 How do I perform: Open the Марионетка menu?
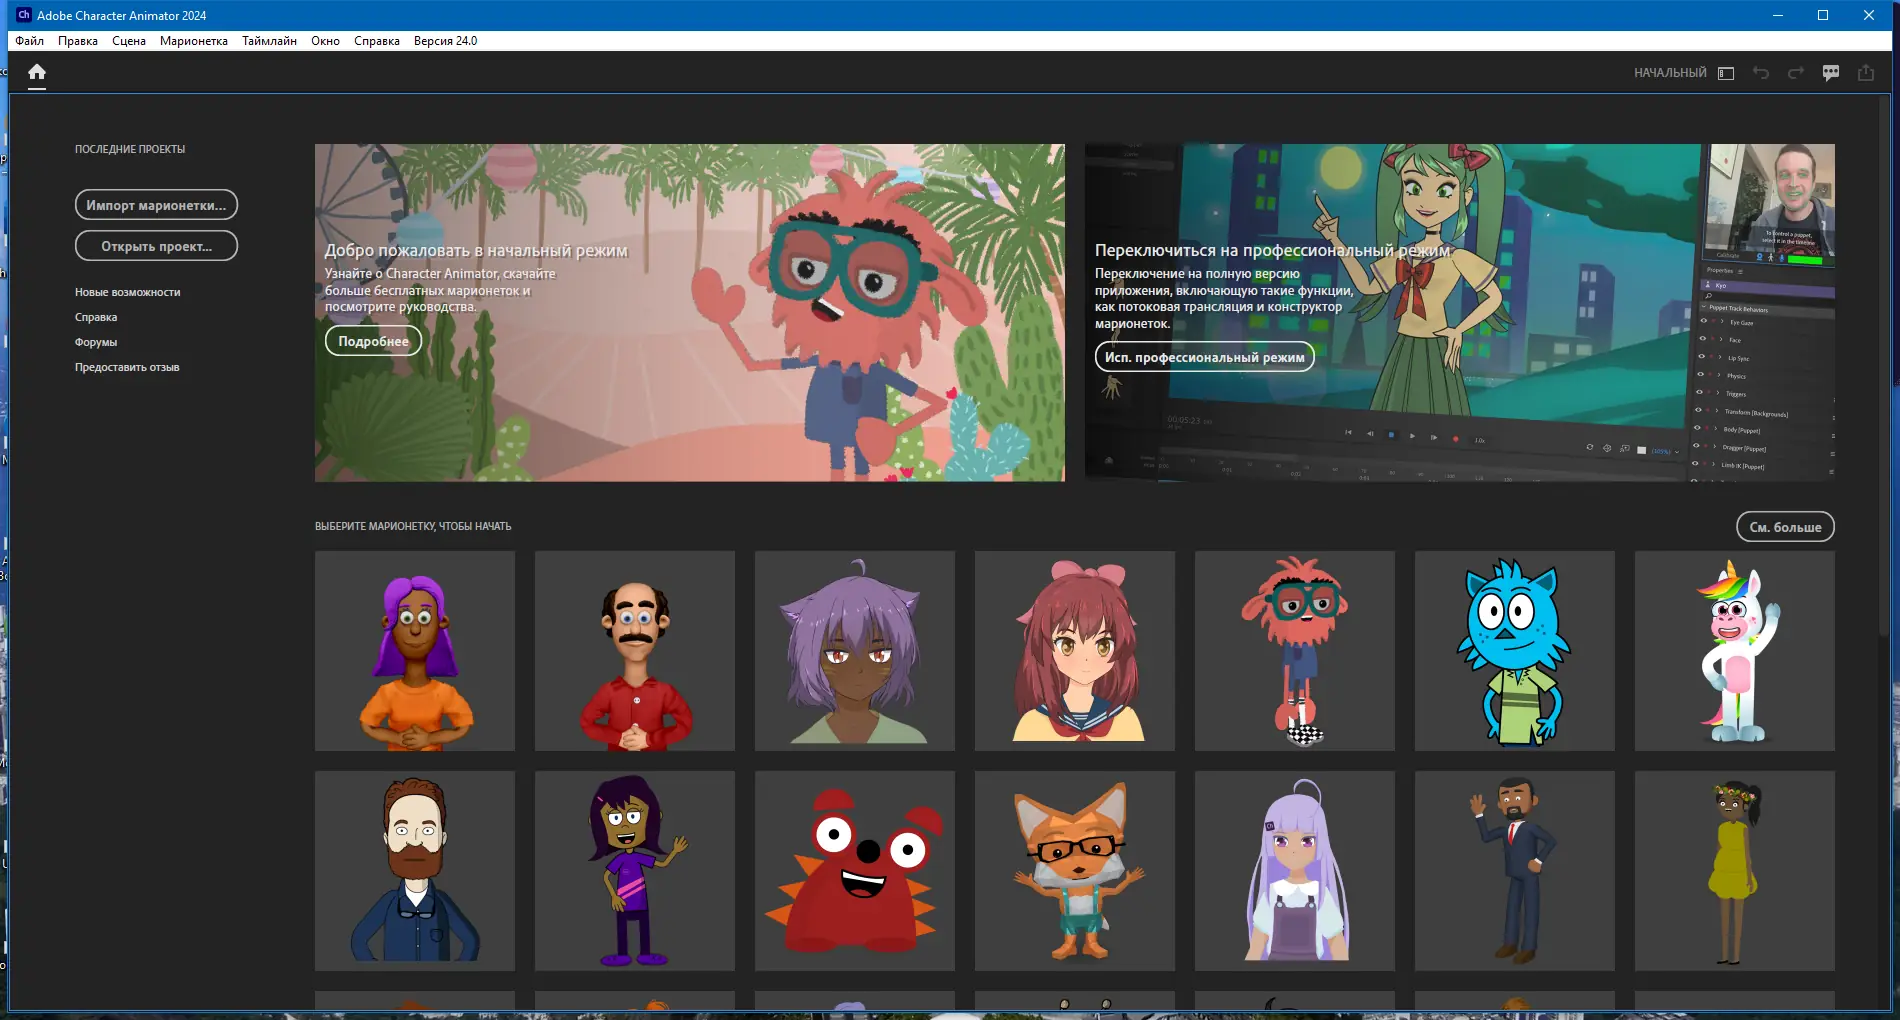click(194, 40)
